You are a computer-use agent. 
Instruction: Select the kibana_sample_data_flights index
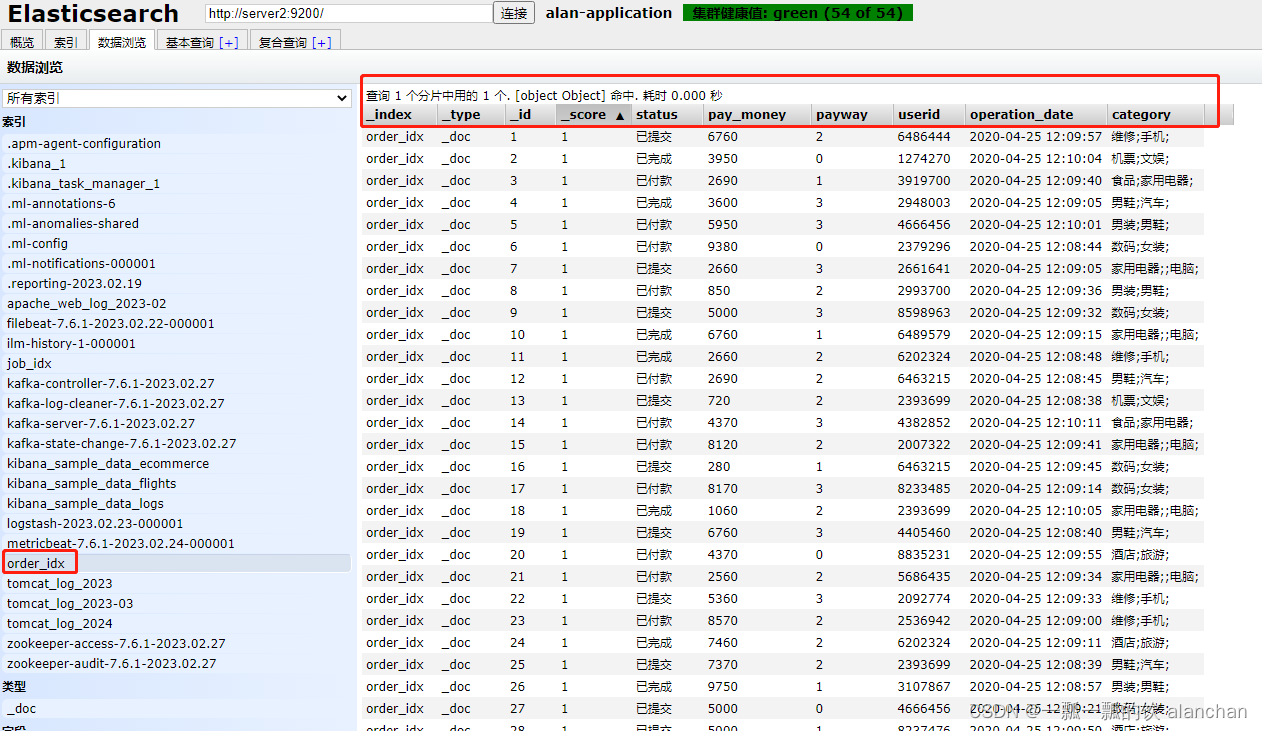91,483
